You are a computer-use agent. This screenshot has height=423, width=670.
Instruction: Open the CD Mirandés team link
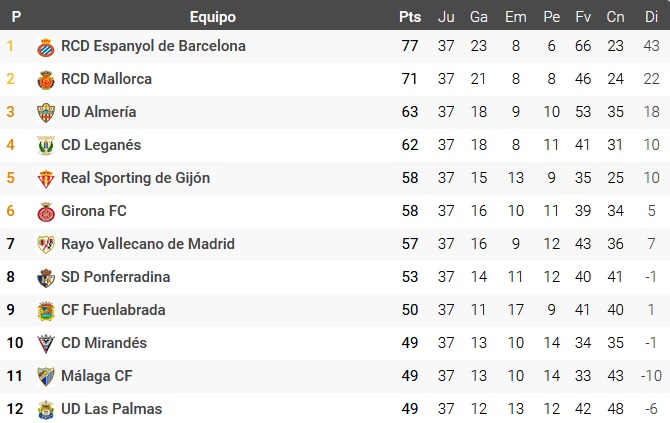[x=104, y=343]
